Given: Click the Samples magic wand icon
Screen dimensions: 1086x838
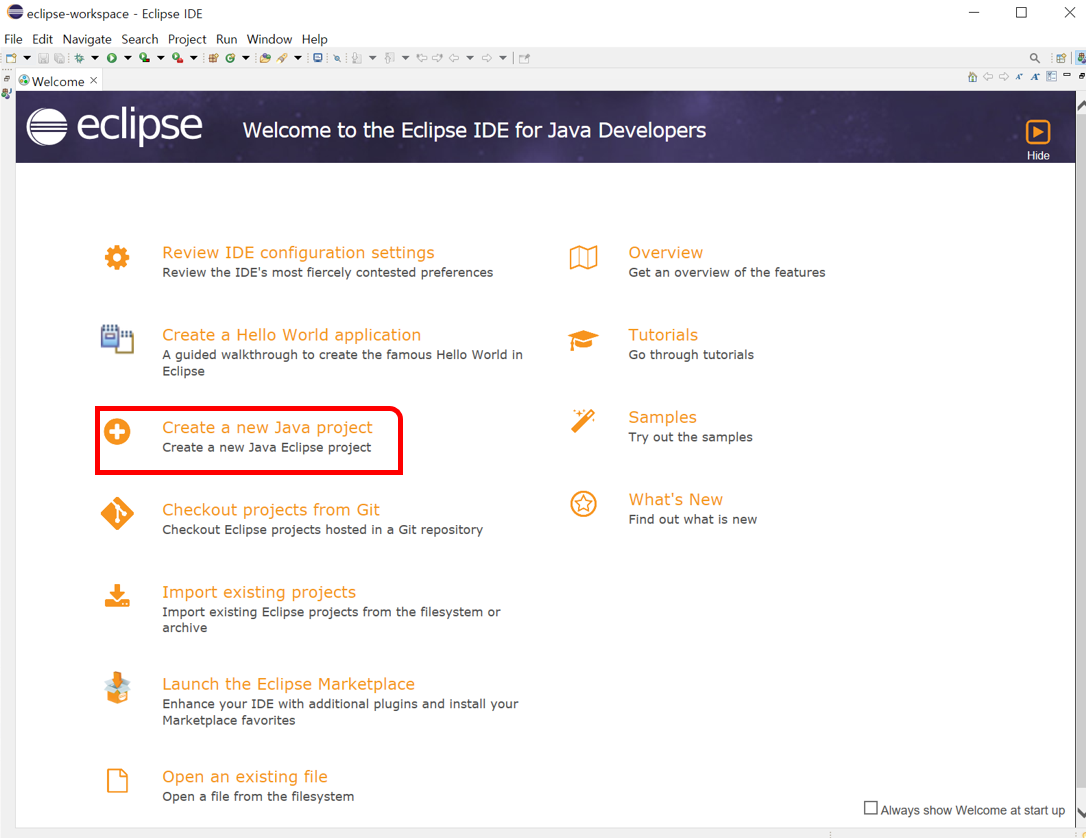Looking at the screenshot, I should click(582, 420).
